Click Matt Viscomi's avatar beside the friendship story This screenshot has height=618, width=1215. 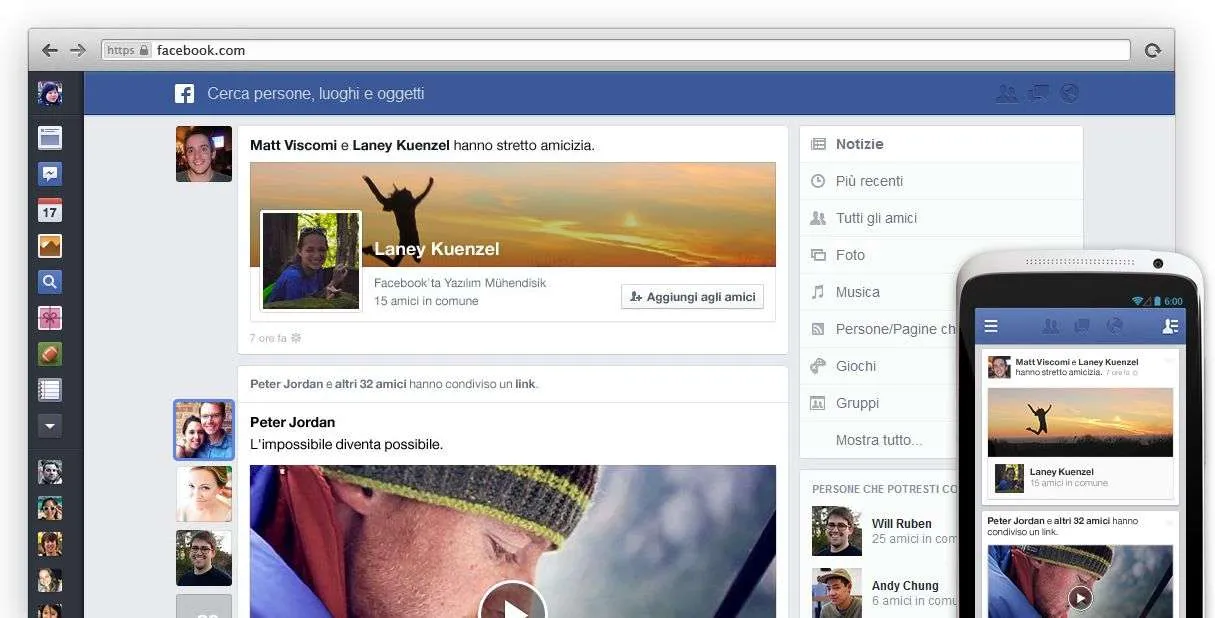click(x=204, y=154)
